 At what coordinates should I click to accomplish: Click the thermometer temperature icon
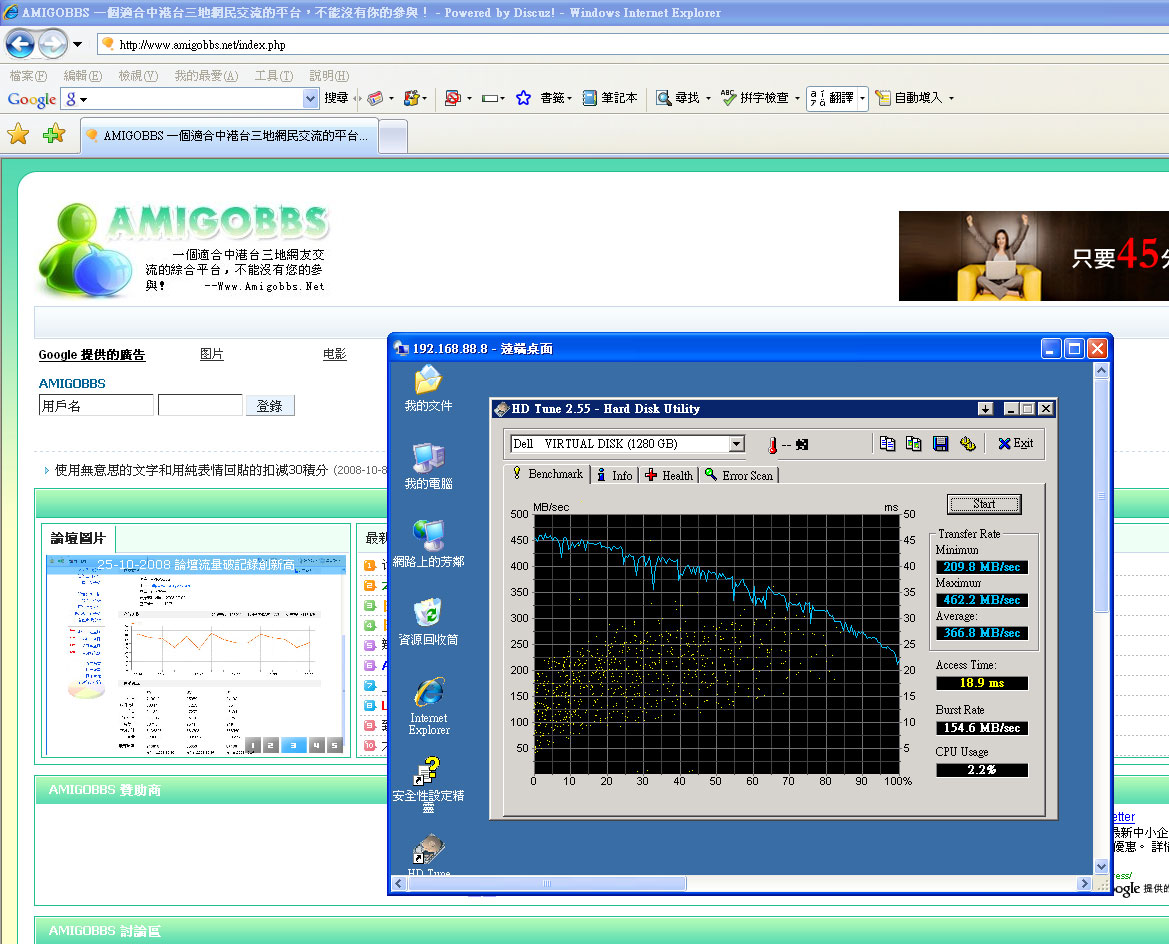(x=772, y=444)
